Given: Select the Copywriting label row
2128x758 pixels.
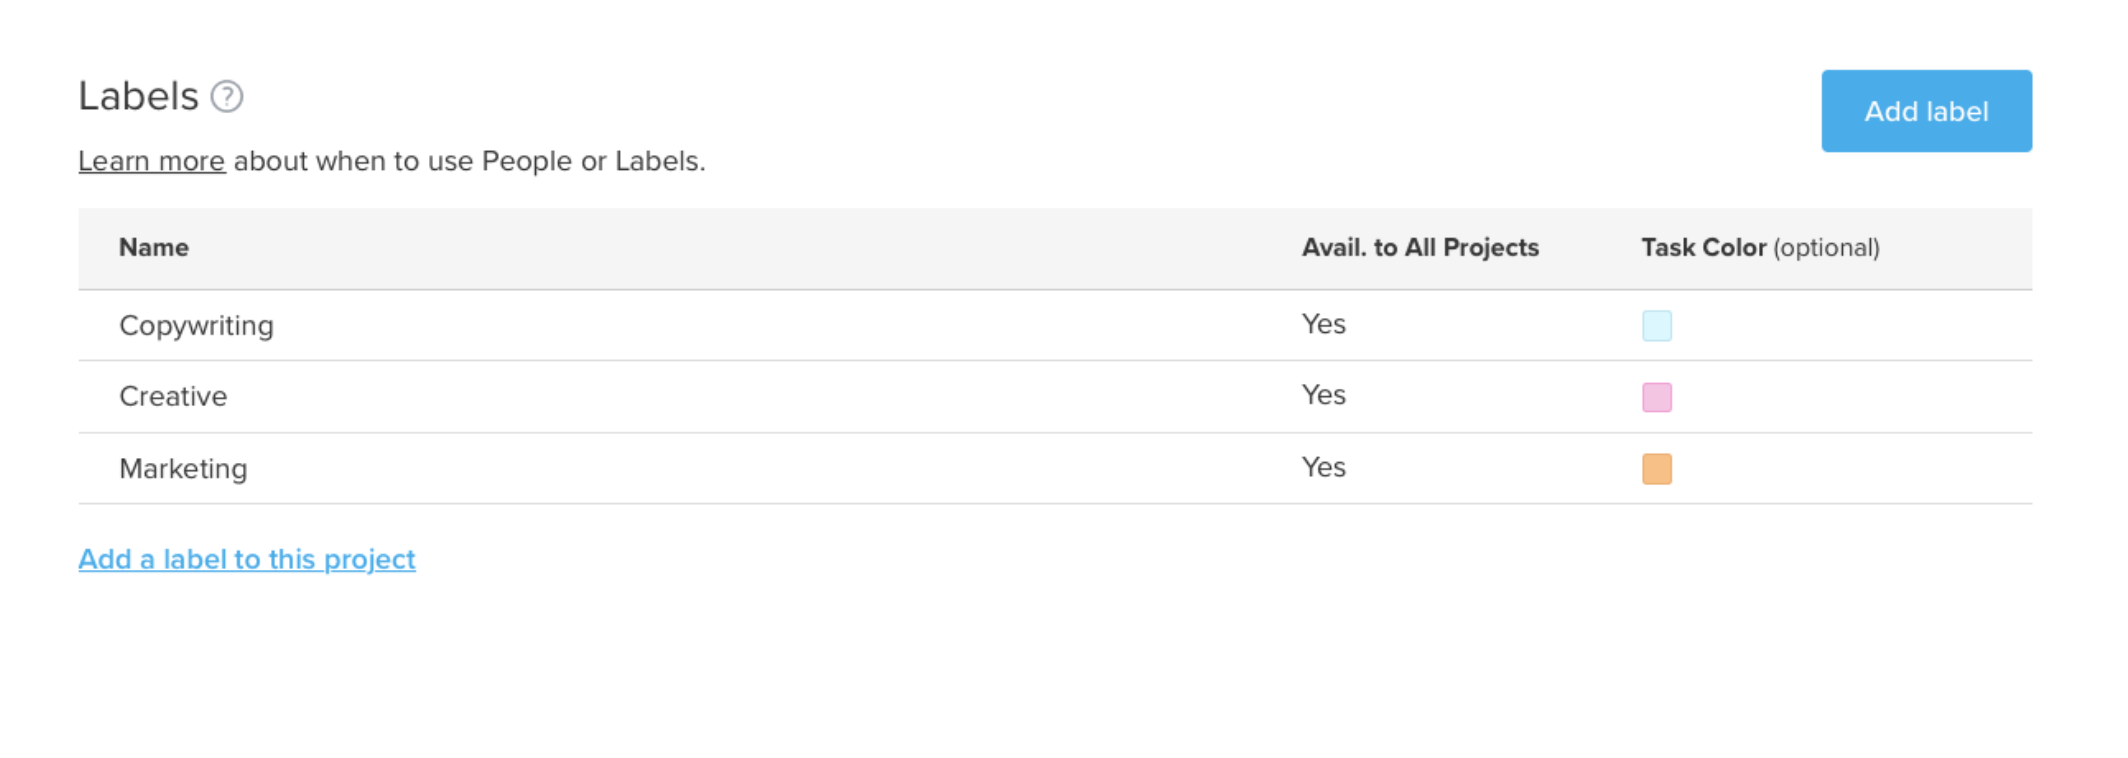Looking at the screenshot, I should coord(700,325).
